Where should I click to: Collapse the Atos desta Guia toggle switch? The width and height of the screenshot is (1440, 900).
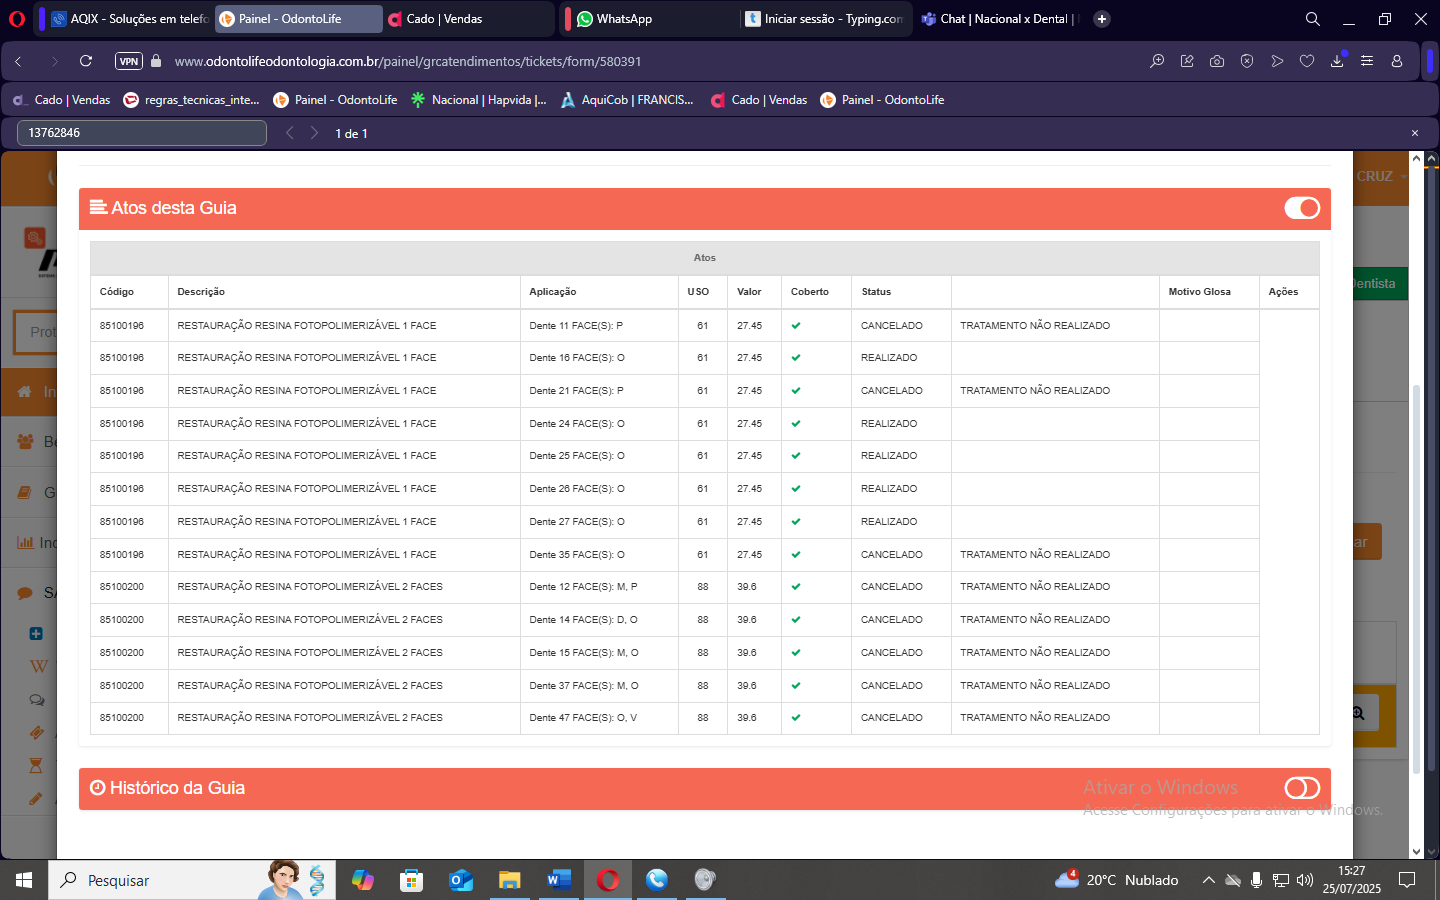(x=1301, y=208)
